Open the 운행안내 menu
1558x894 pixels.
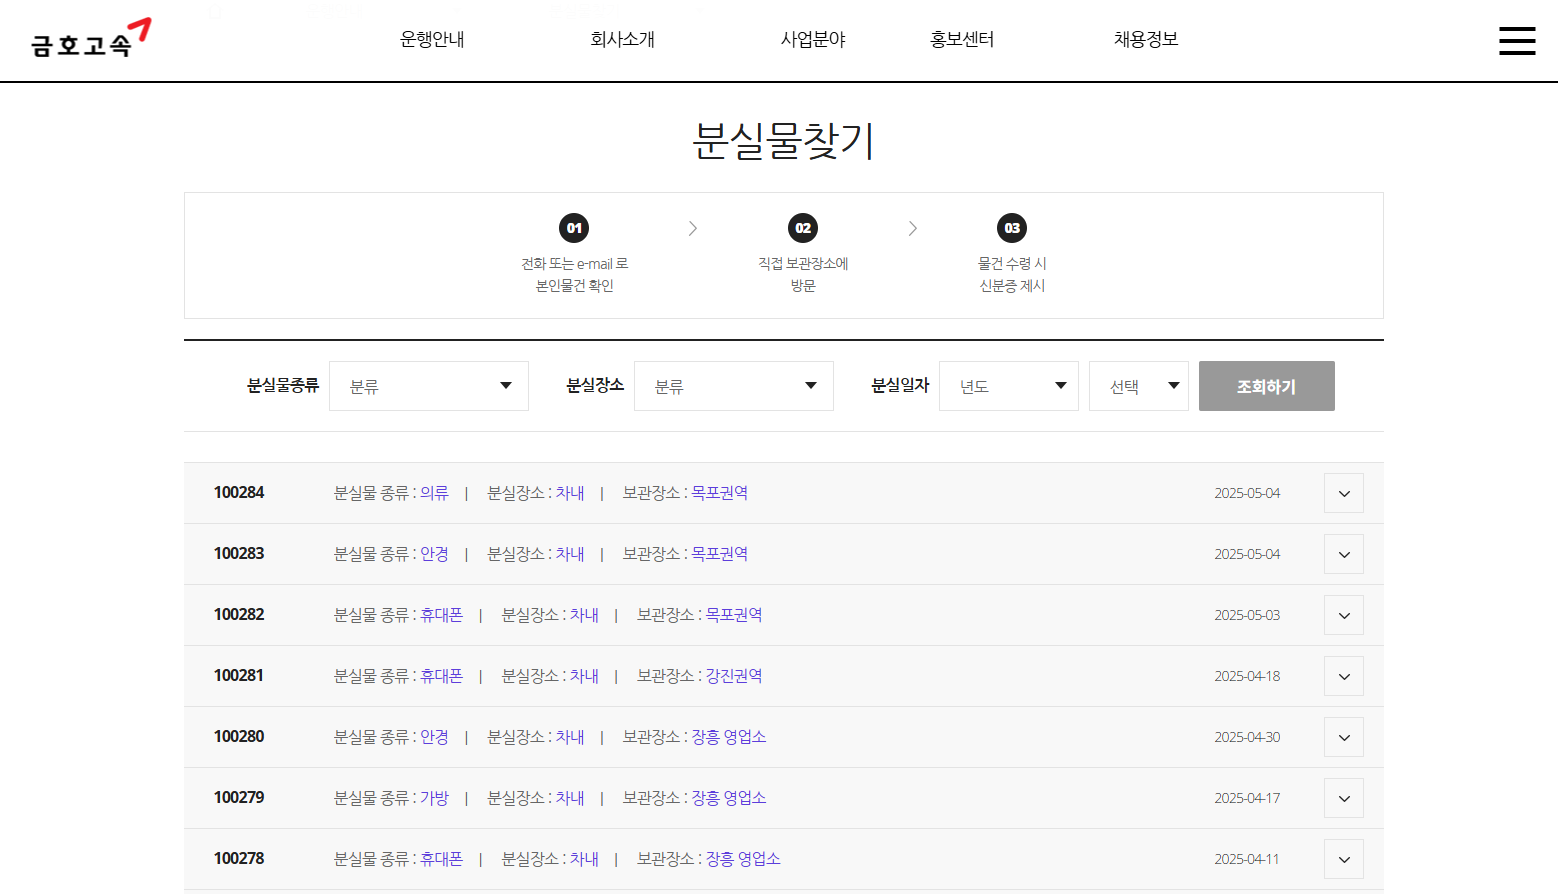(x=432, y=39)
